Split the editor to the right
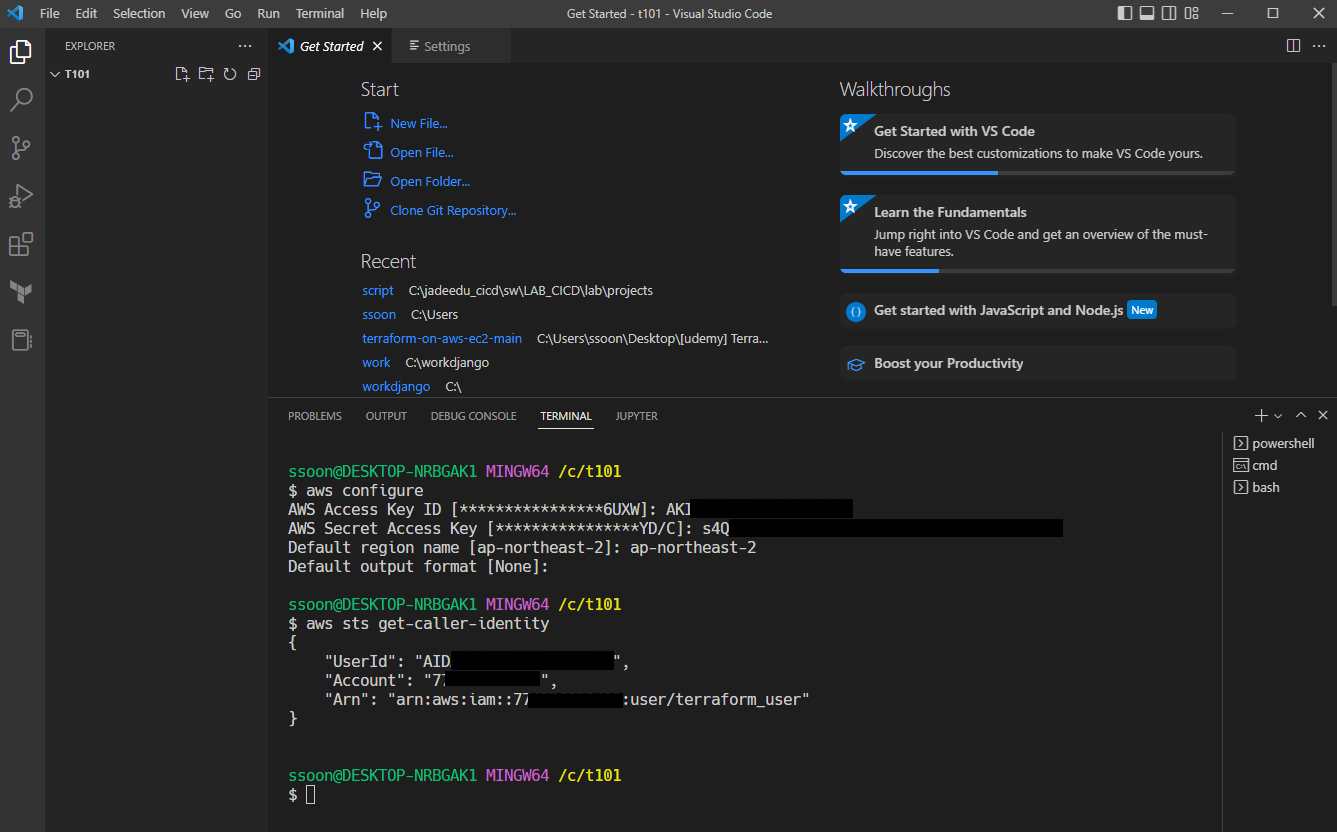 [1293, 46]
